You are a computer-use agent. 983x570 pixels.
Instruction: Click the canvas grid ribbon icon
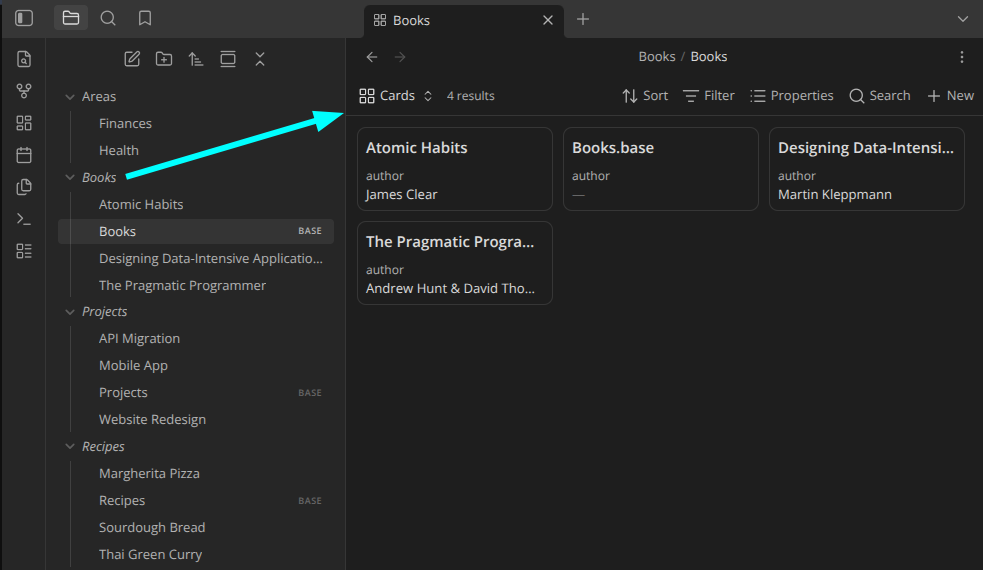(24, 123)
